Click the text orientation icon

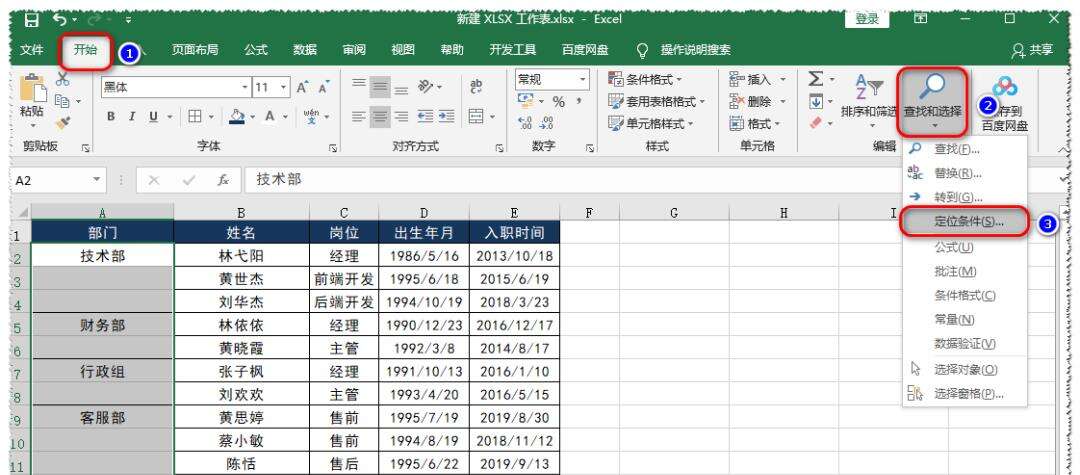[425, 87]
